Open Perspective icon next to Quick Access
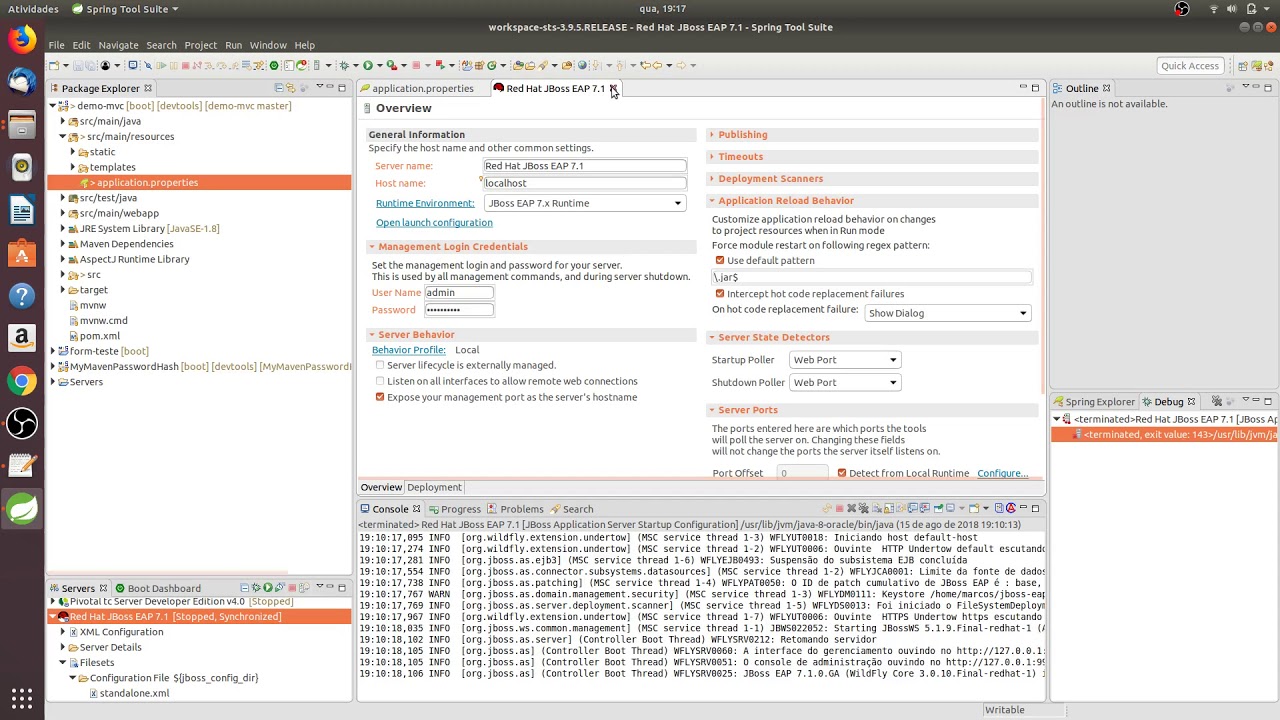Screen dimensions: 1280x720 [1243, 66]
